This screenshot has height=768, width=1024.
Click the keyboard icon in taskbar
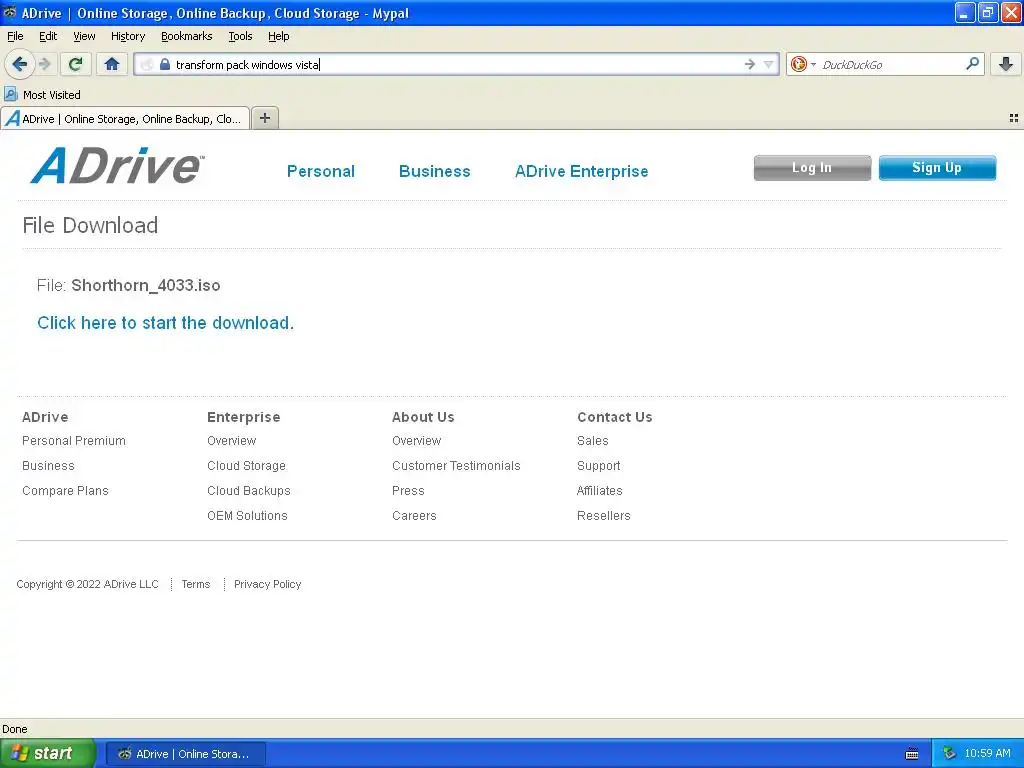912,754
